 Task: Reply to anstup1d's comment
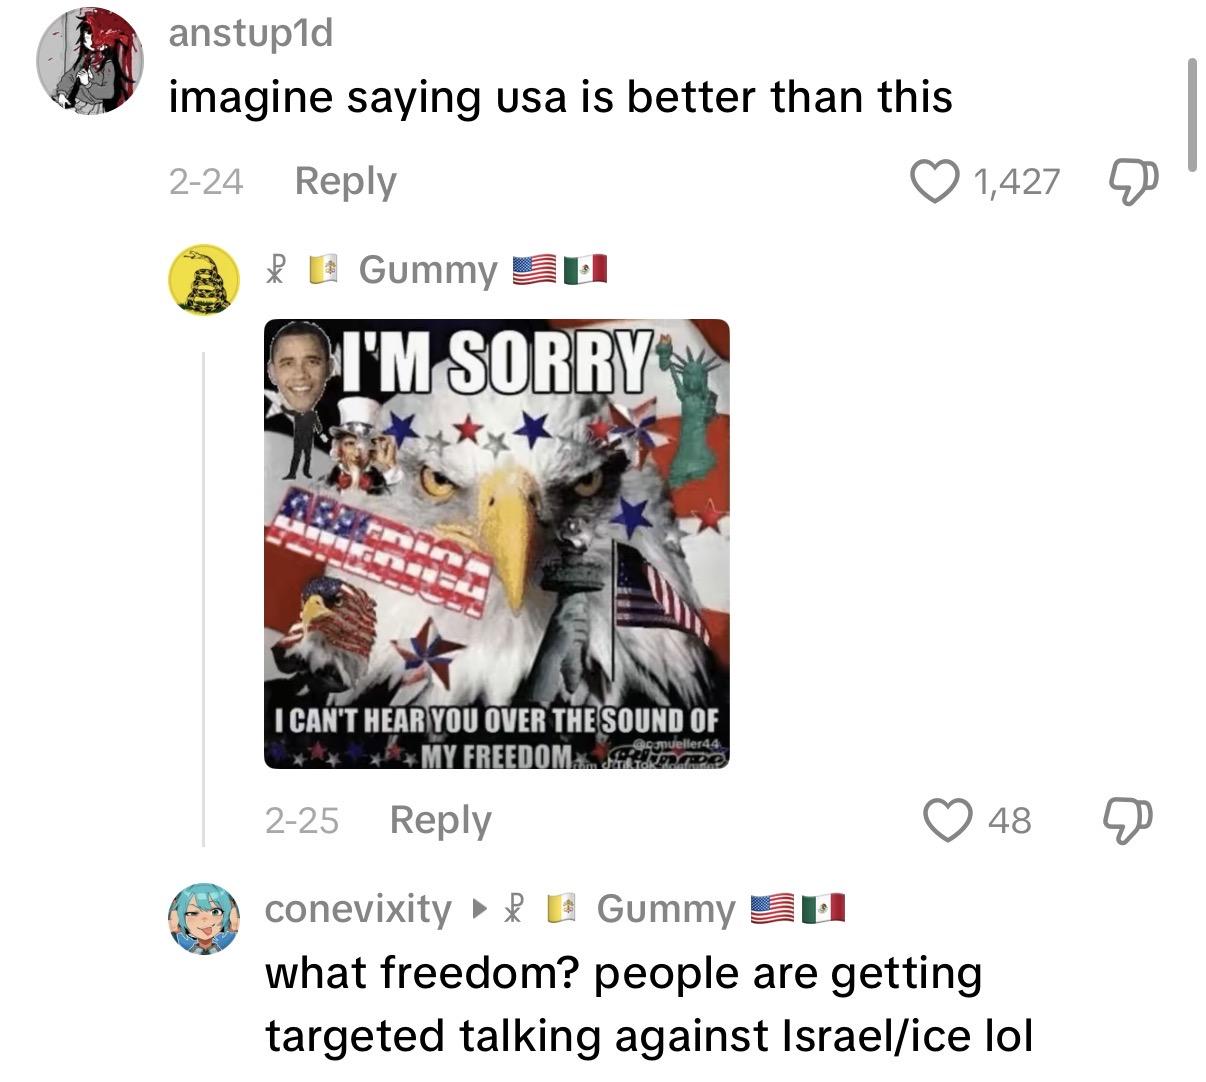(345, 181)
